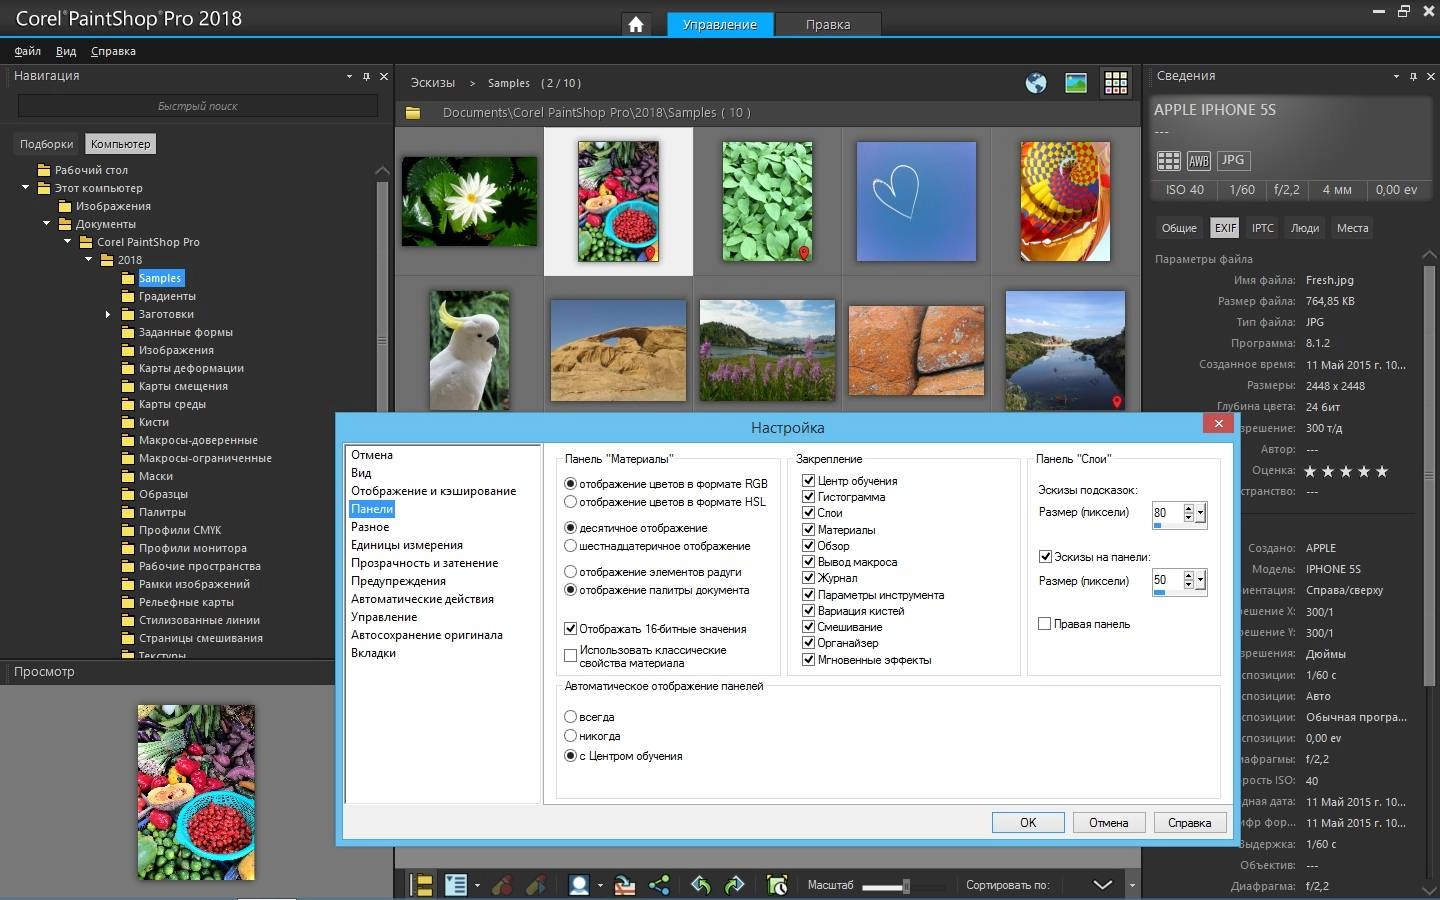Click the folder icon beside Samples path
The image size is (1440, 900).
(x=413, y=113)
